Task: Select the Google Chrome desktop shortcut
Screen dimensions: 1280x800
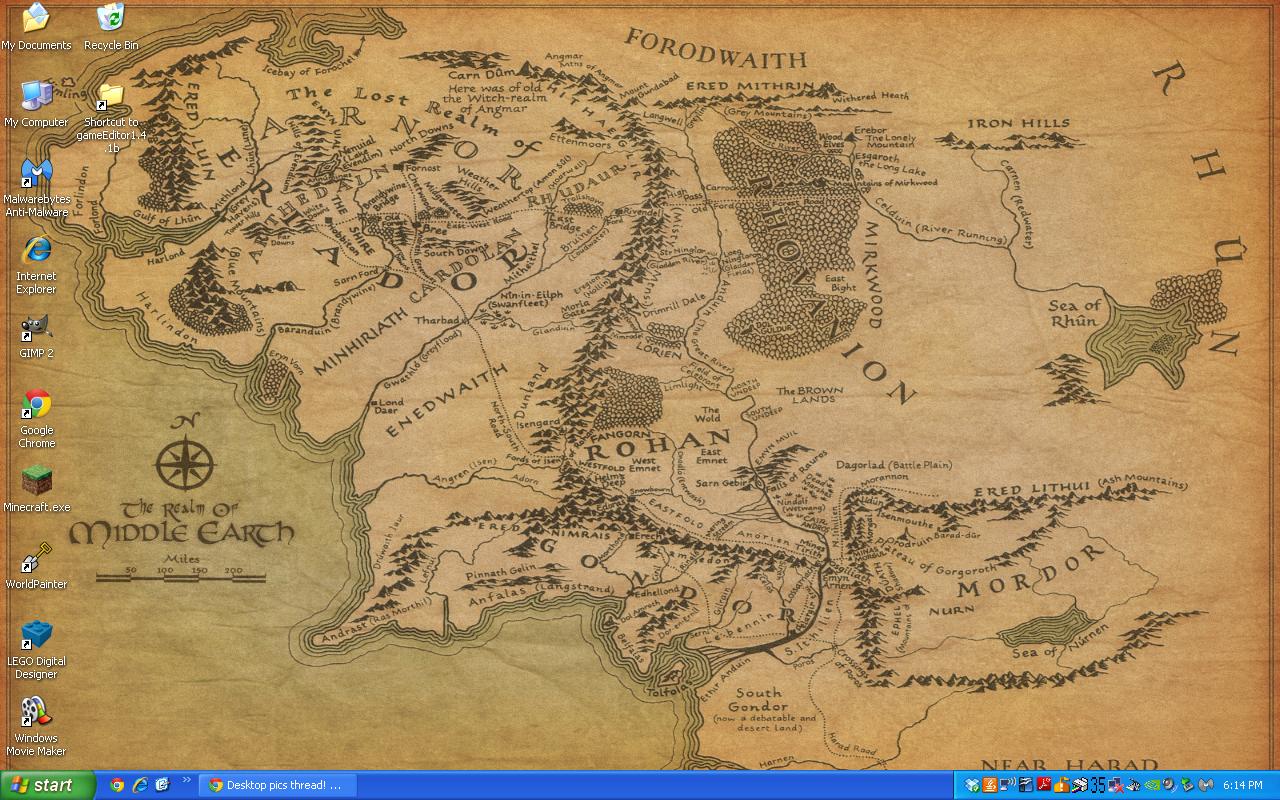Action: [x=36, y=418]
